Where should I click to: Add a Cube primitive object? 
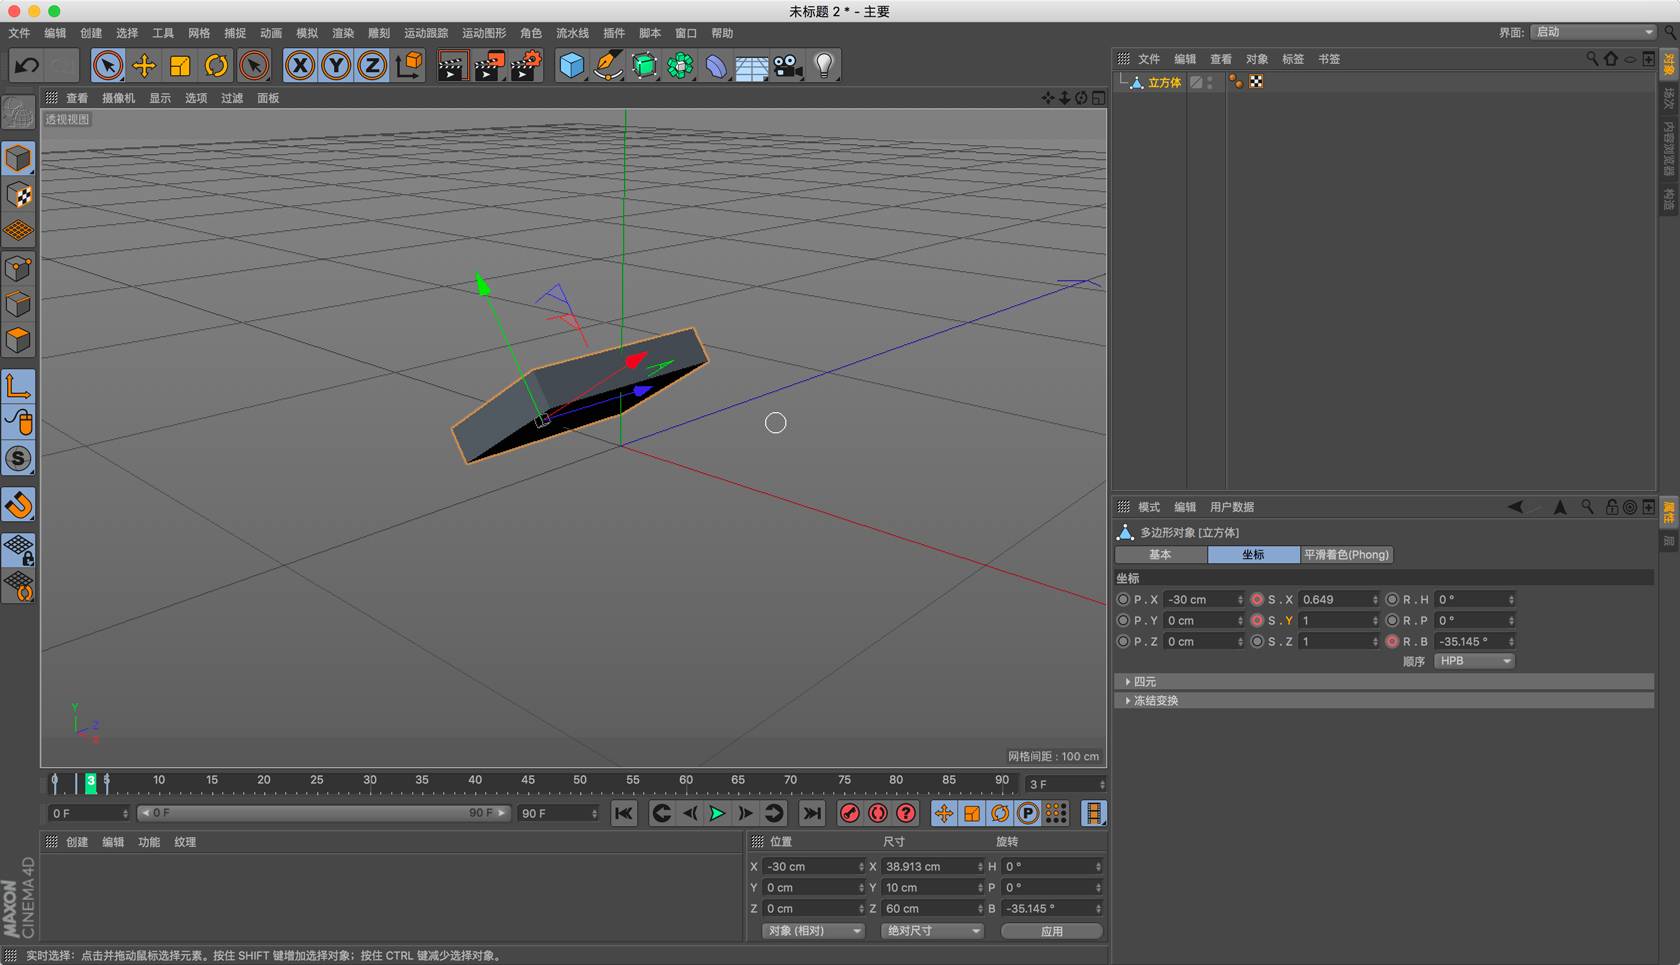tap(571, 66)
